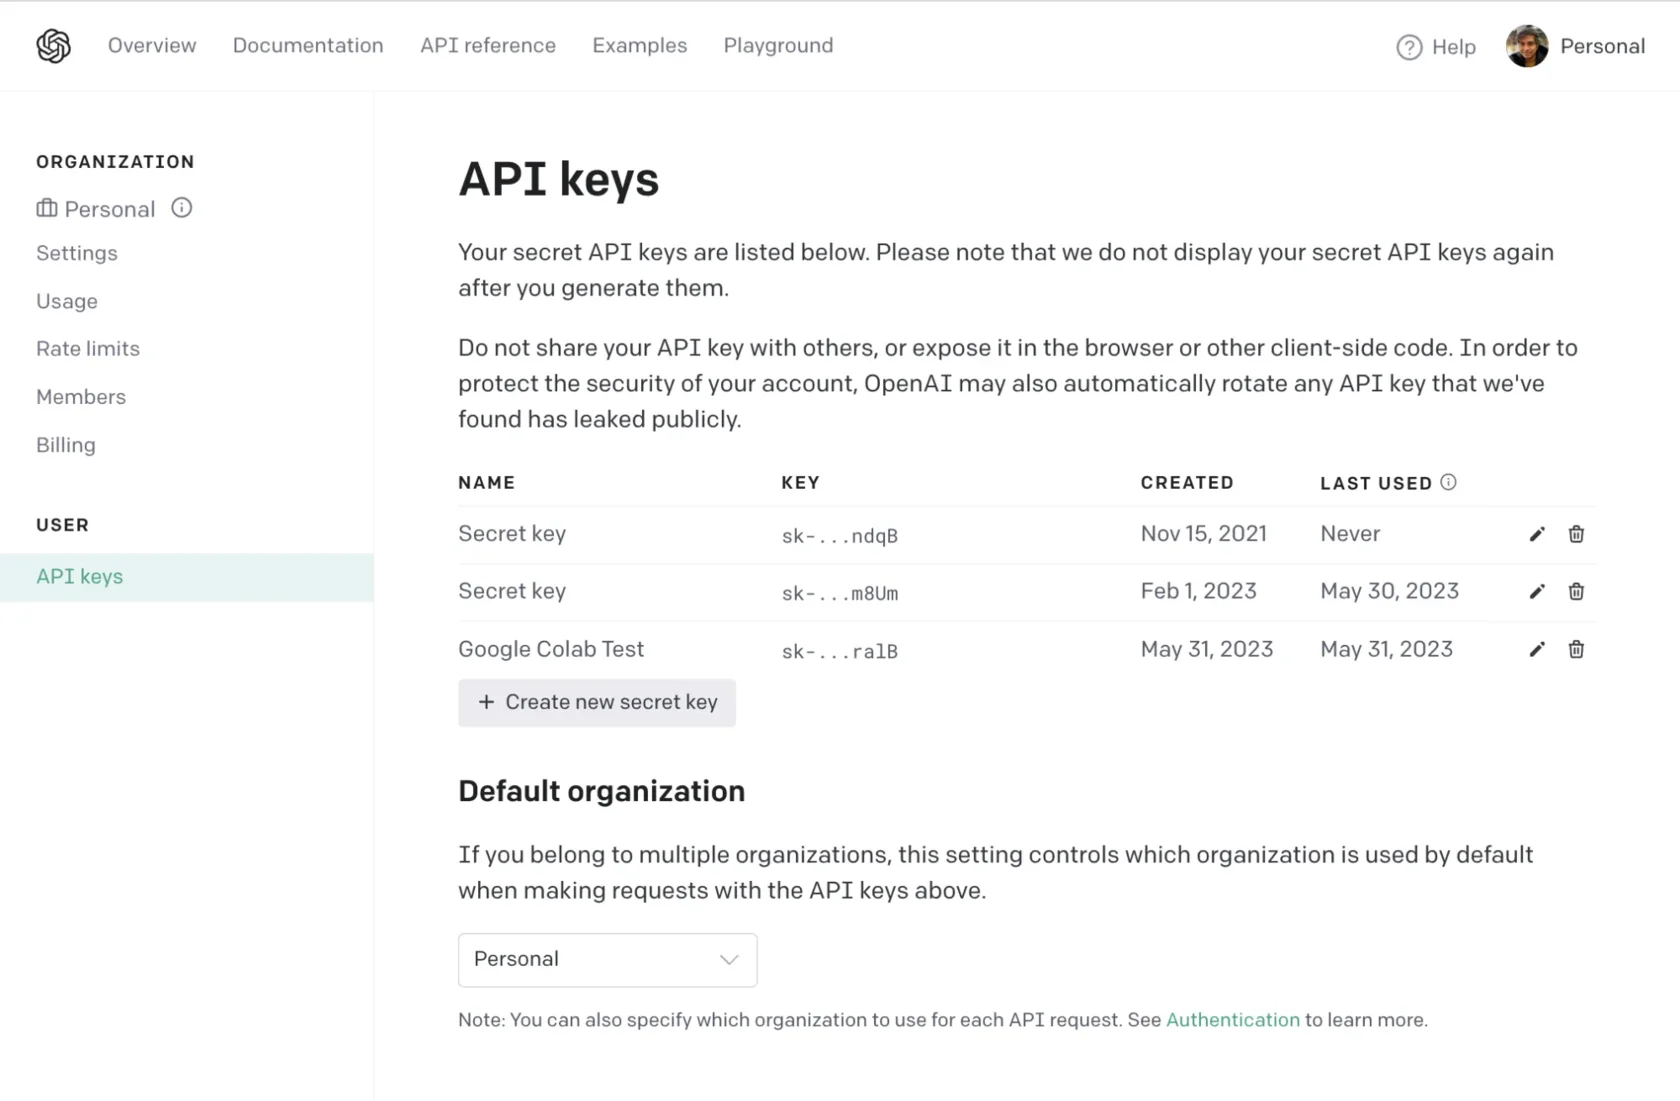1680x1101 pixels.
Task: Open the user profile avatar
Action: pyautogui.click(x=1527, y=46)
